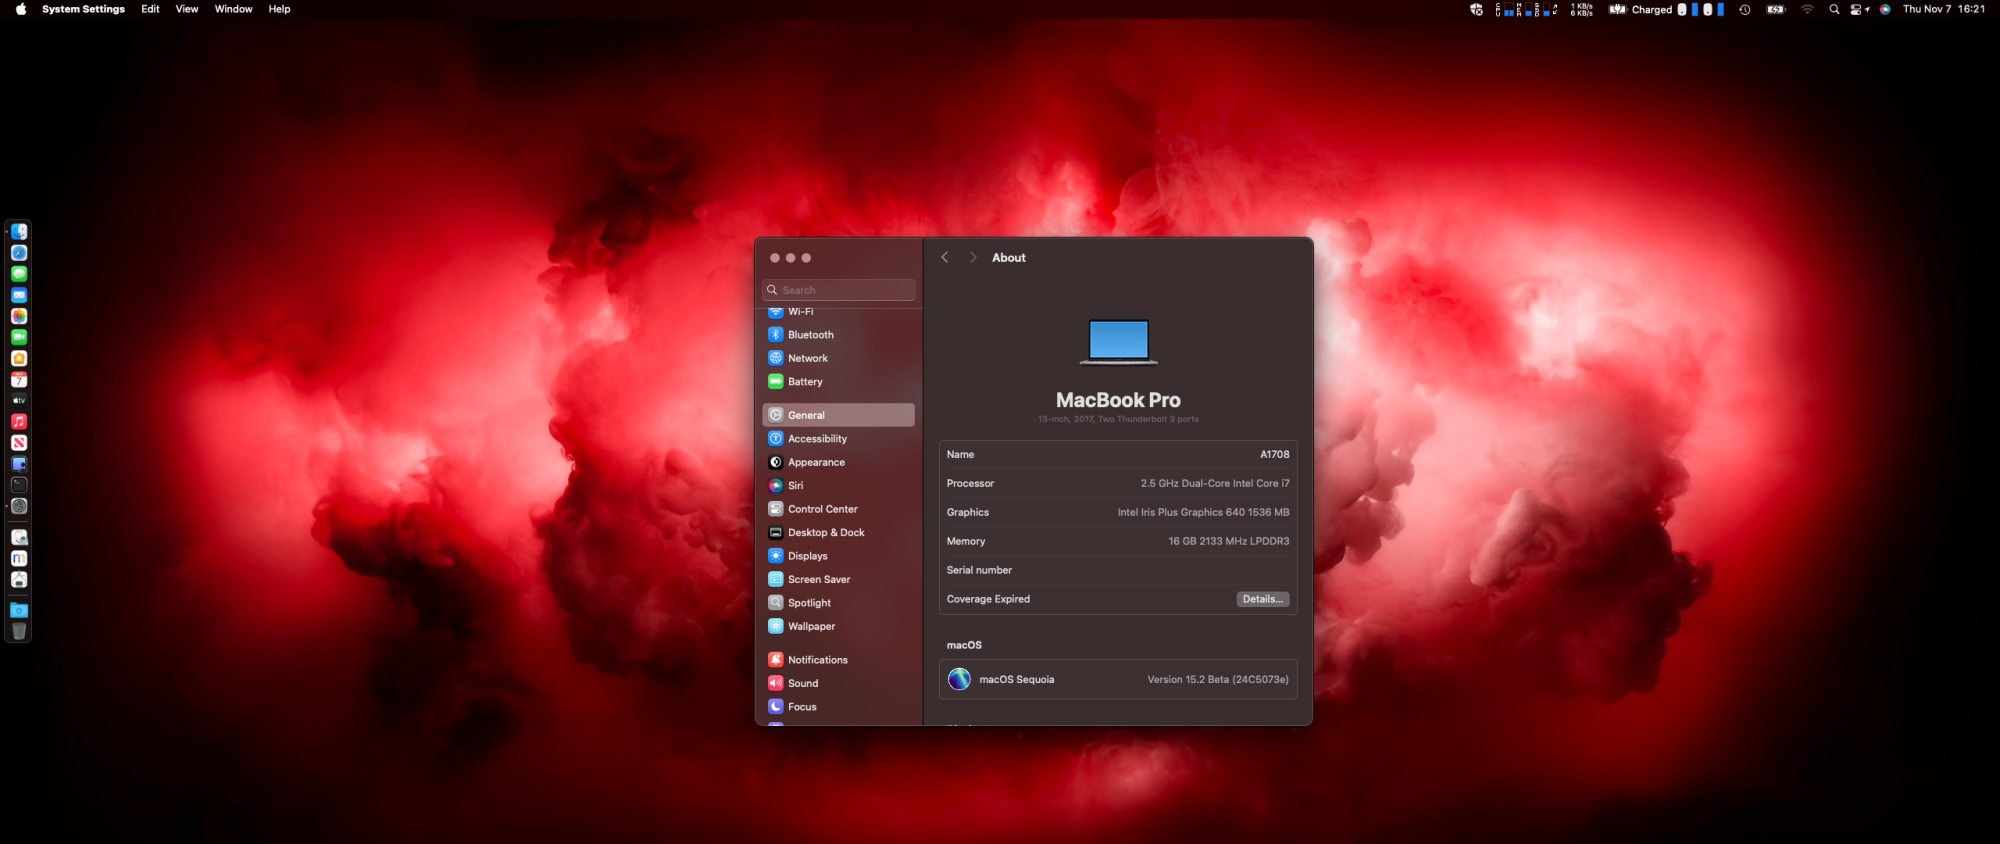Click the date and time in menu bar

tap(1944, 9)
